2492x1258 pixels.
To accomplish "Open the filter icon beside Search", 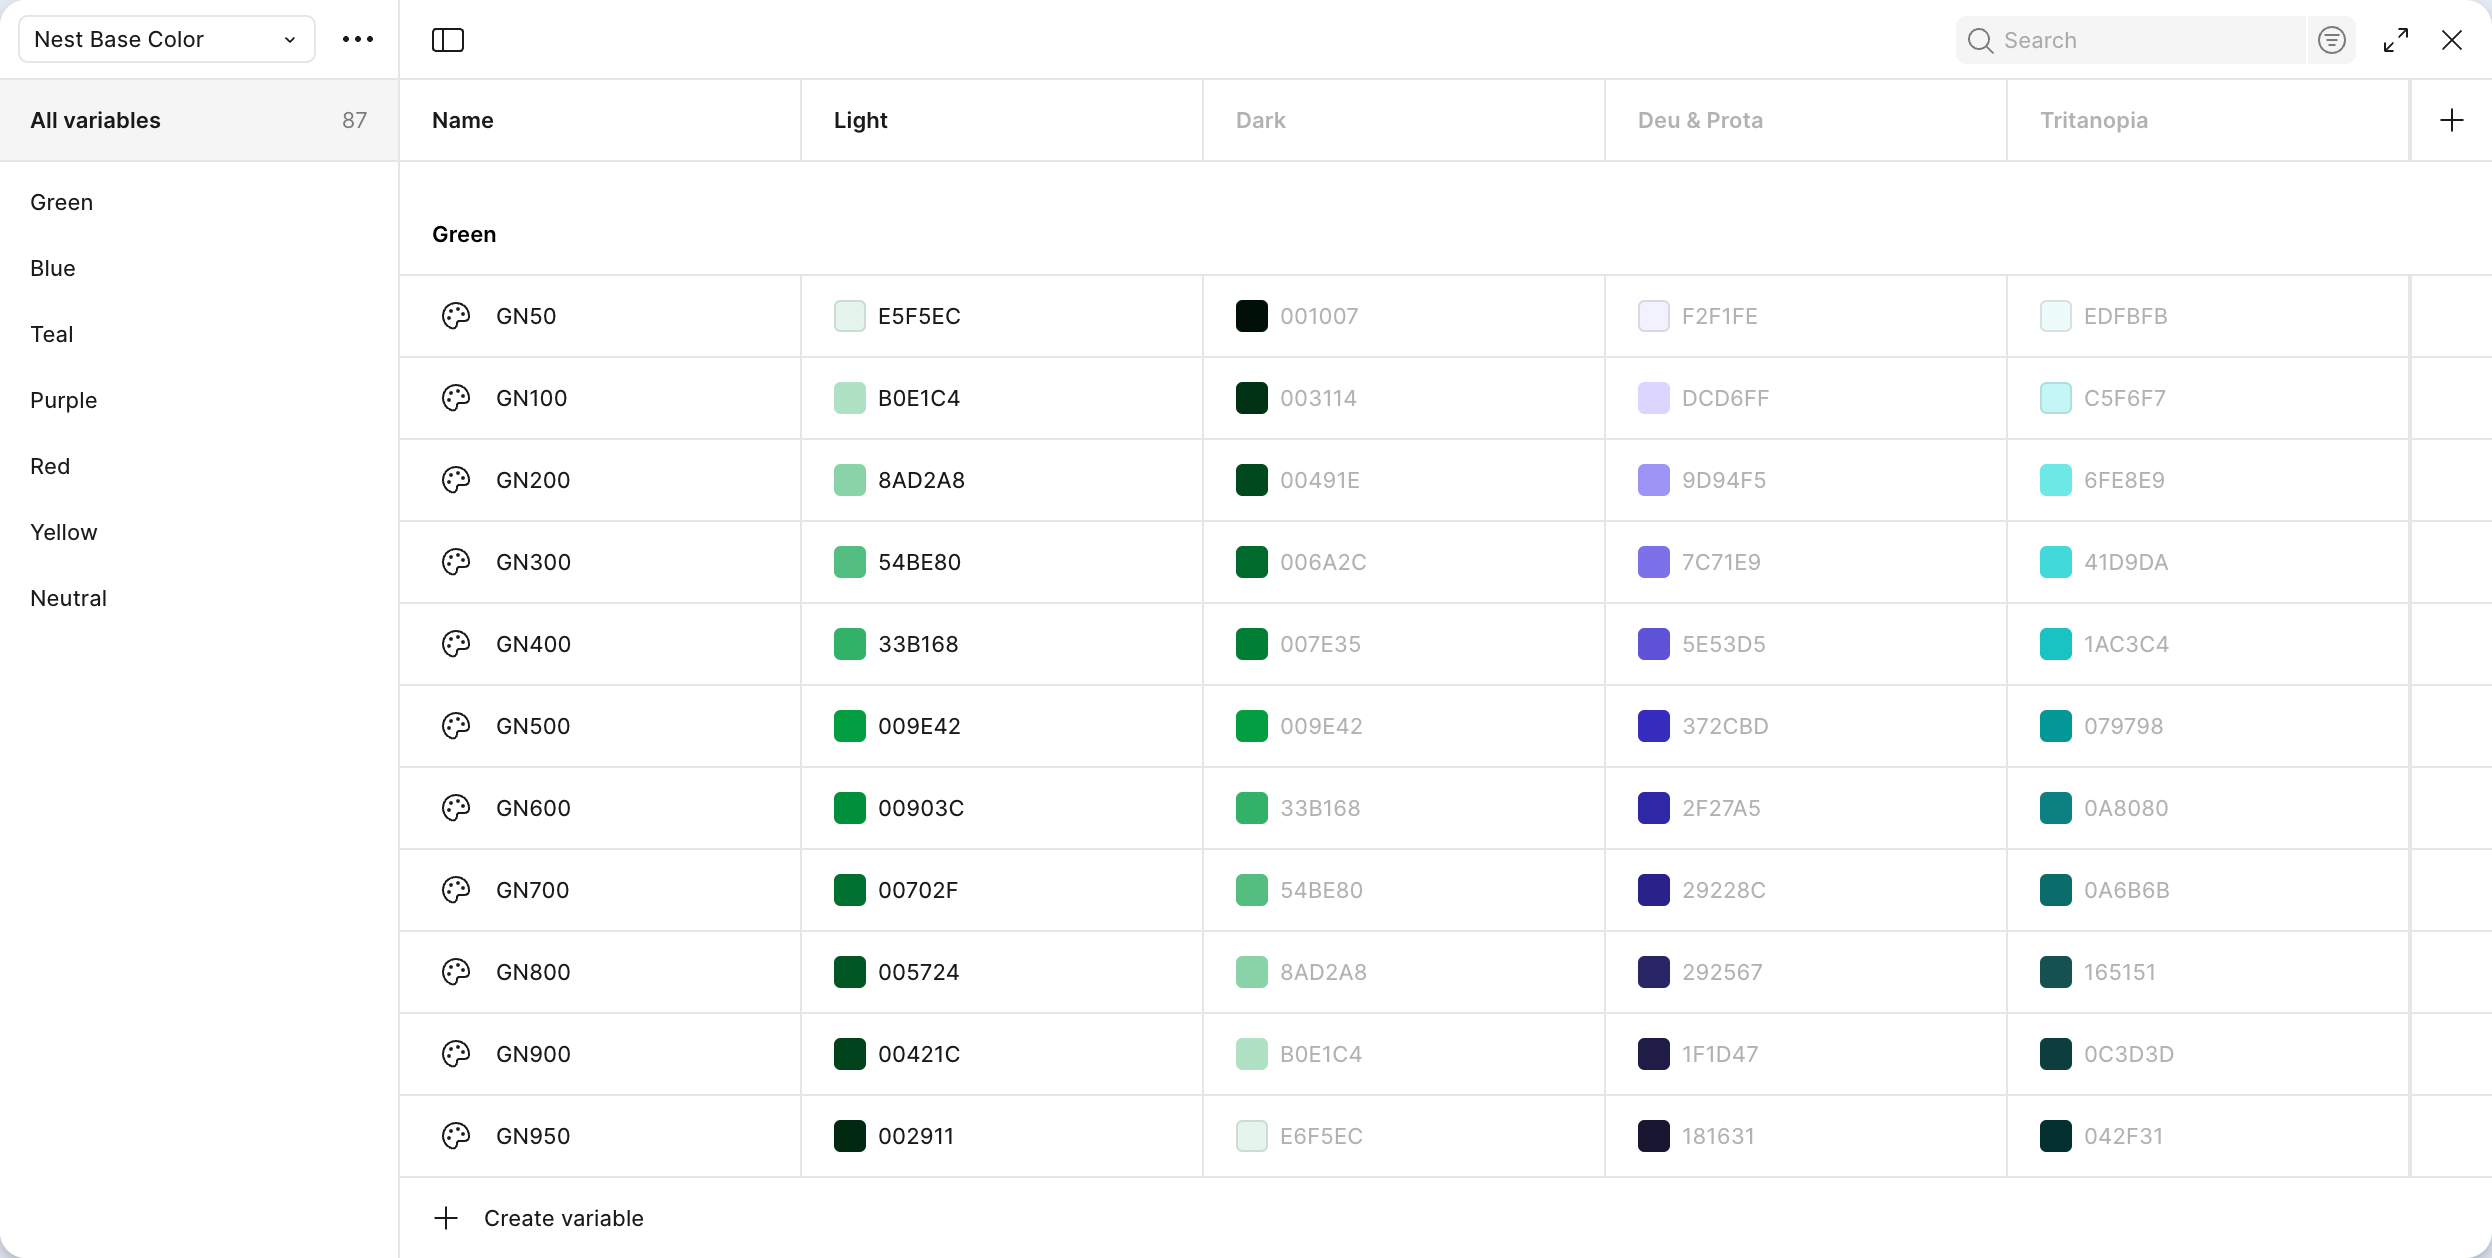I will pyautogui.click(x=2332, y=40).
